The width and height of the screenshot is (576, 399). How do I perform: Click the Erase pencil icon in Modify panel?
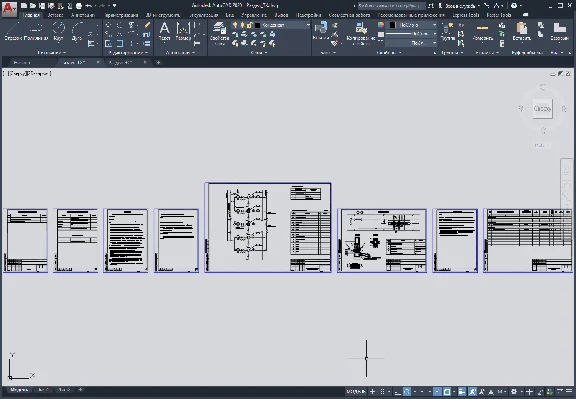[x=147, y=25]
